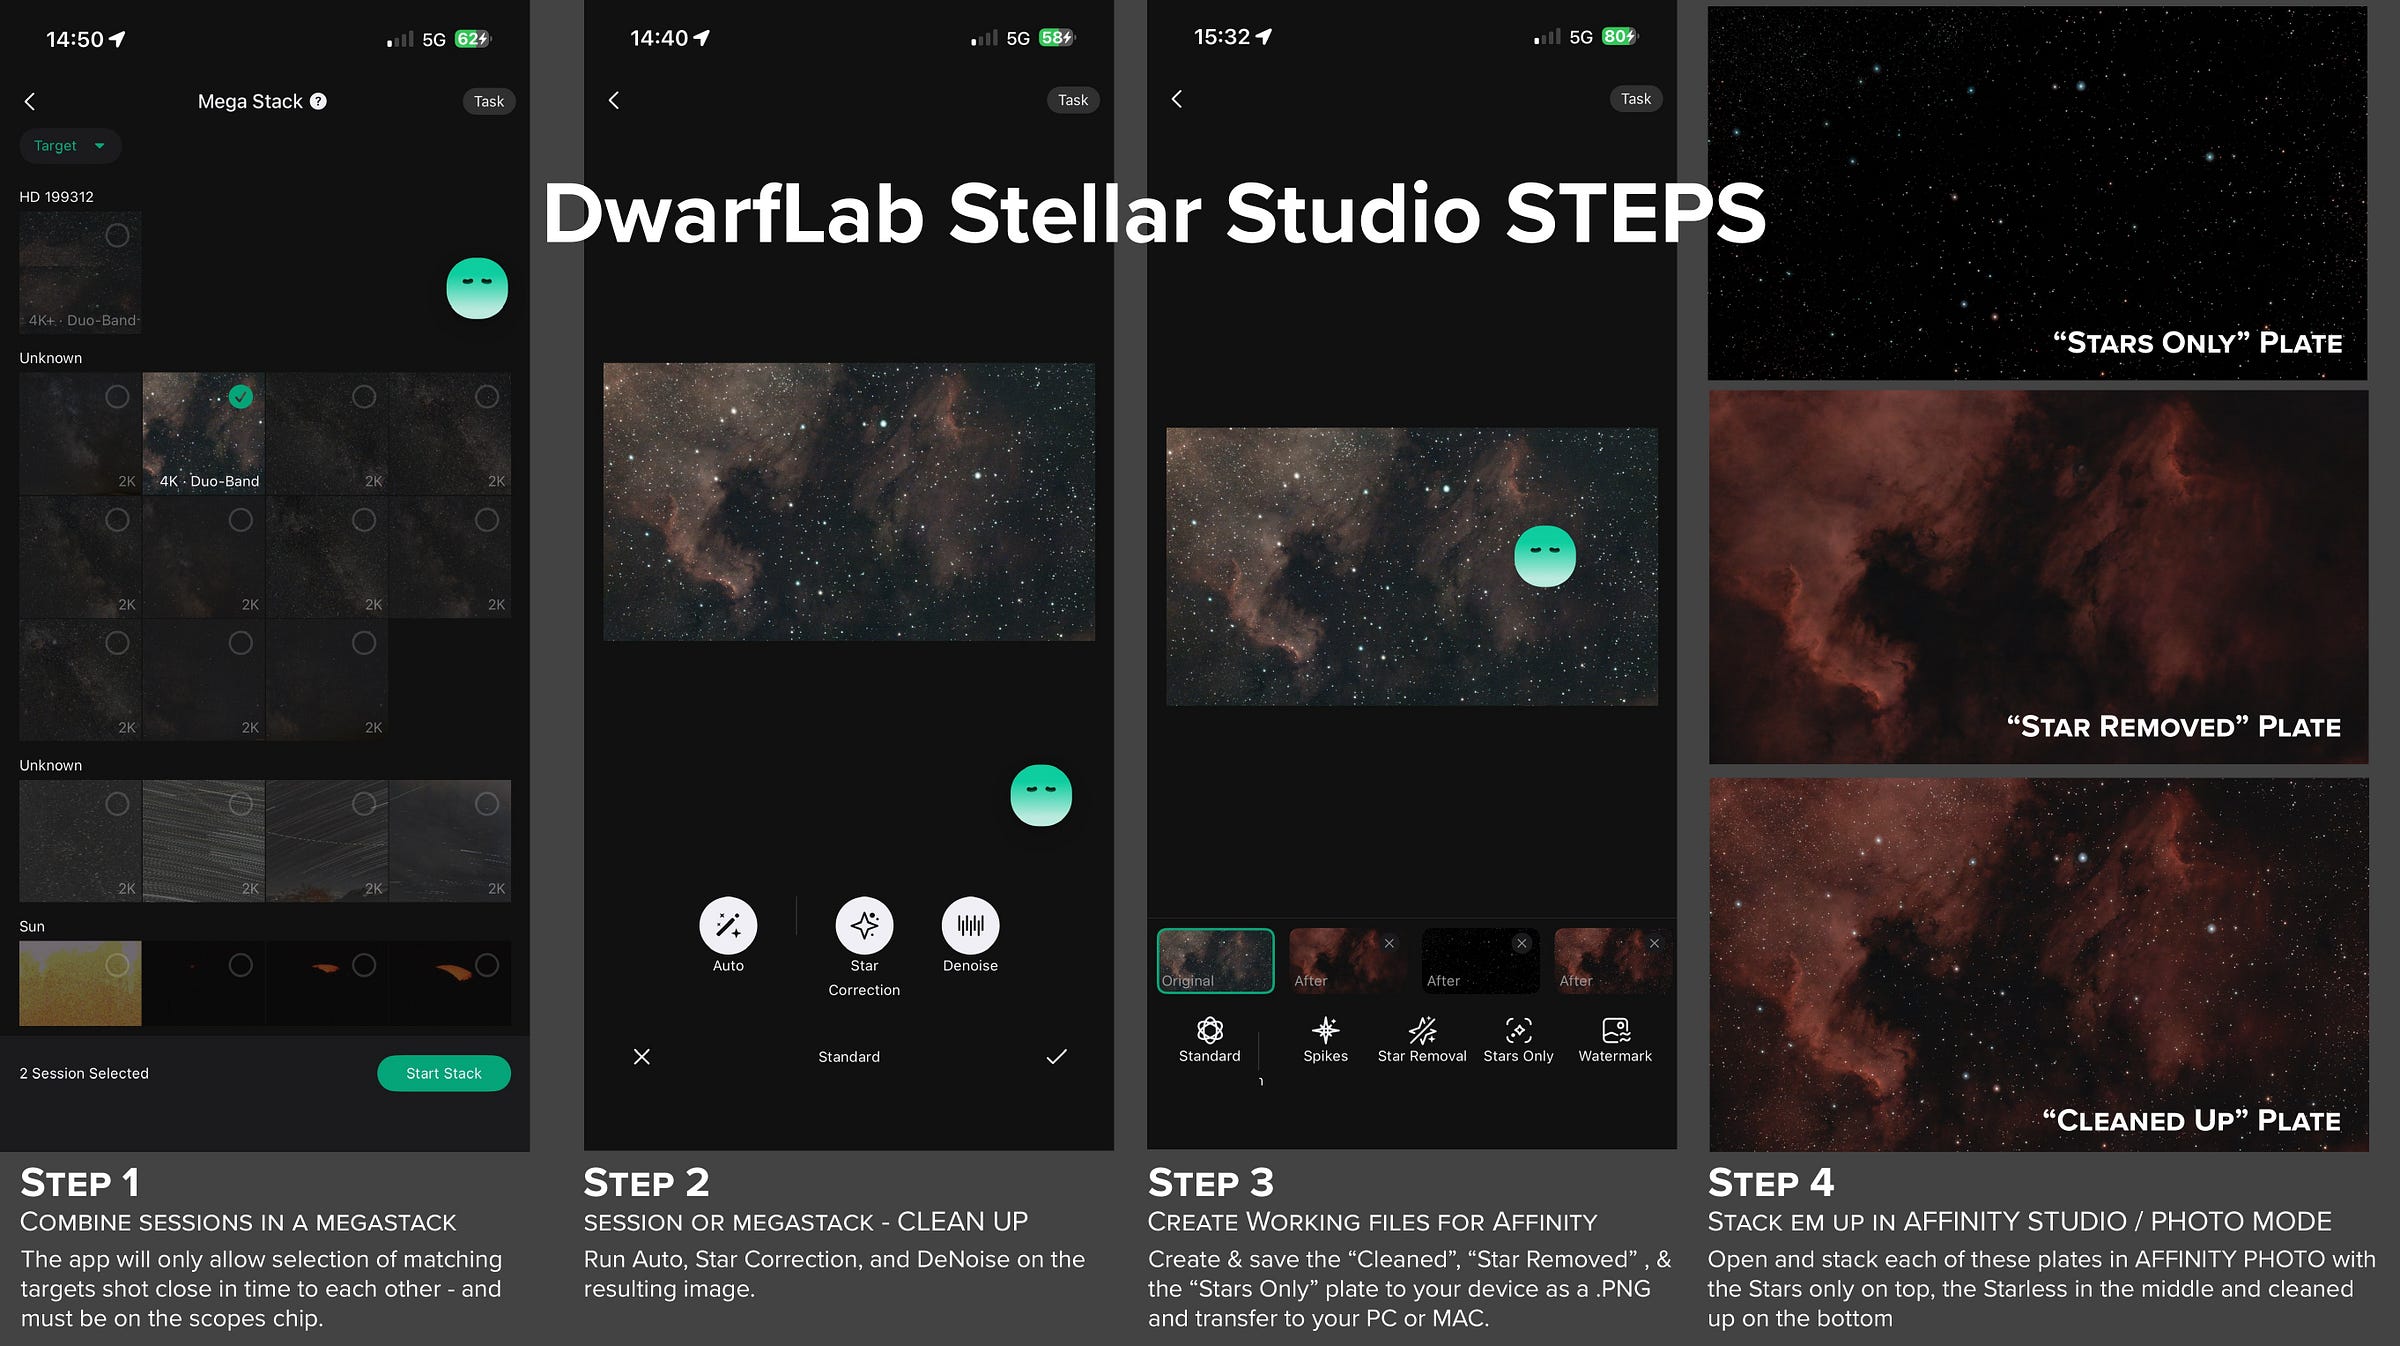Viewport: 2400px width, 1346px height.
Task: Click the Start Stack button
Action: tap(444, 1073)
